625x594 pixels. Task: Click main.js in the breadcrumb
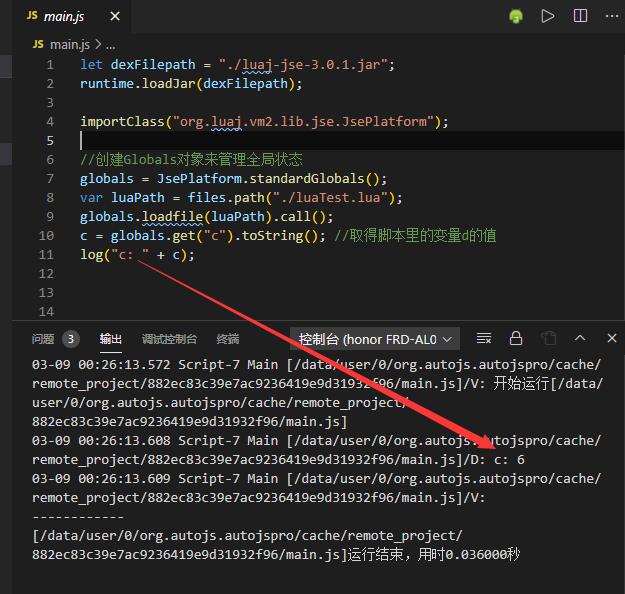point(70,45)
